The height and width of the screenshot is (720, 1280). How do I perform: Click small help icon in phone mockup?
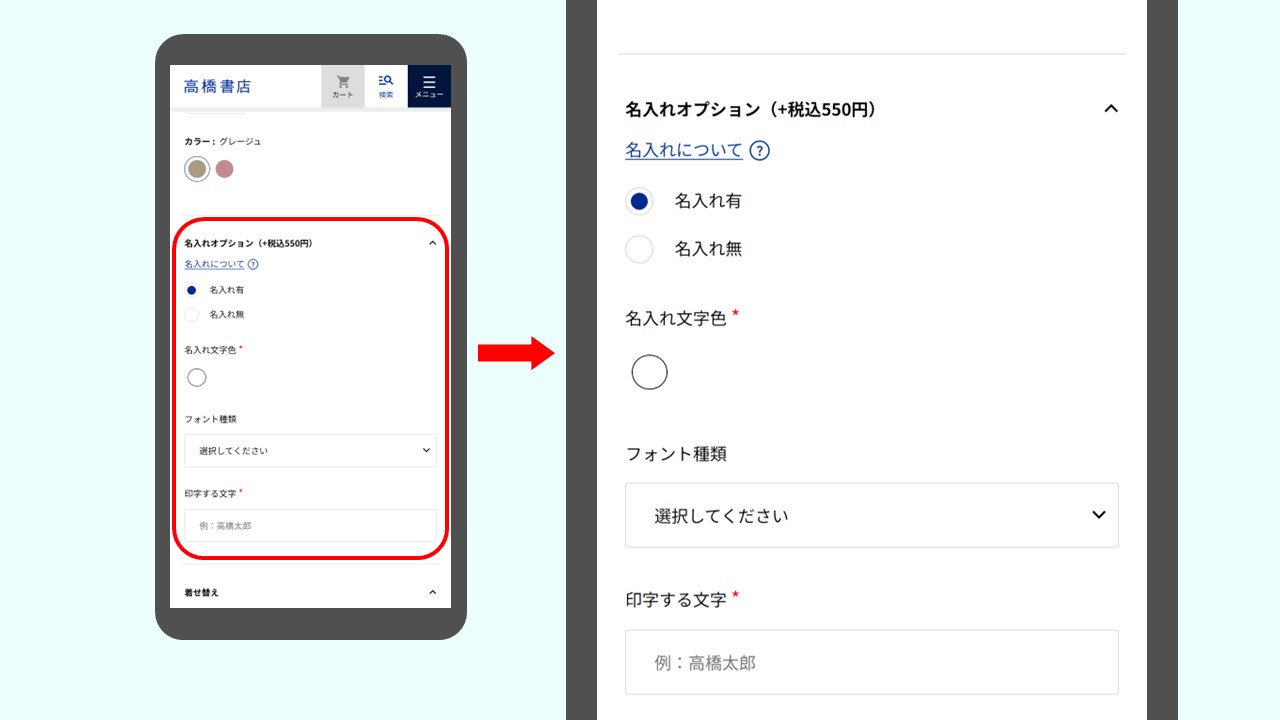[253, 265]
